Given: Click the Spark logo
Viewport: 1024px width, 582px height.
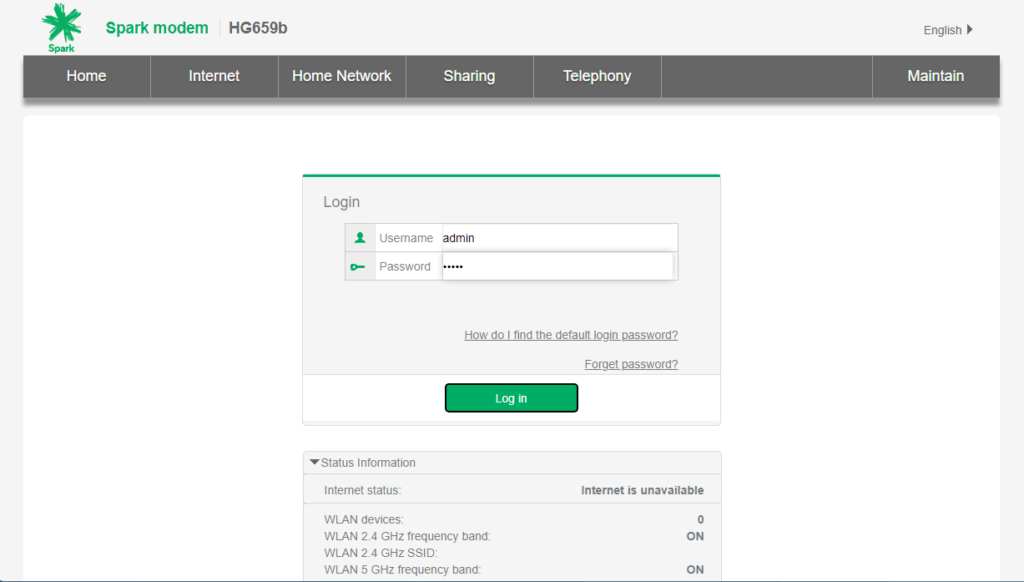Looking at the screenshot, I should (x=61, y=27).
